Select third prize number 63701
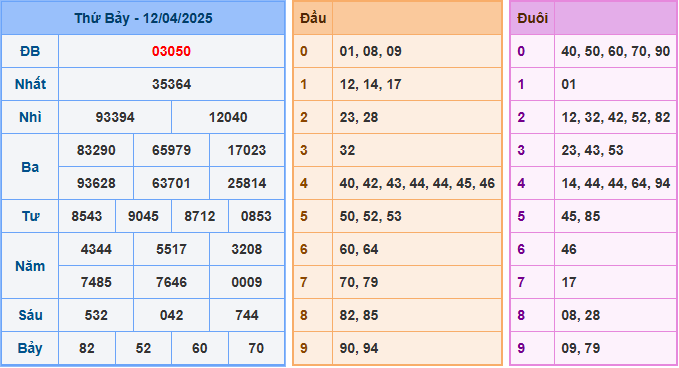Screen dimensions: 679x368 point(171,183)
